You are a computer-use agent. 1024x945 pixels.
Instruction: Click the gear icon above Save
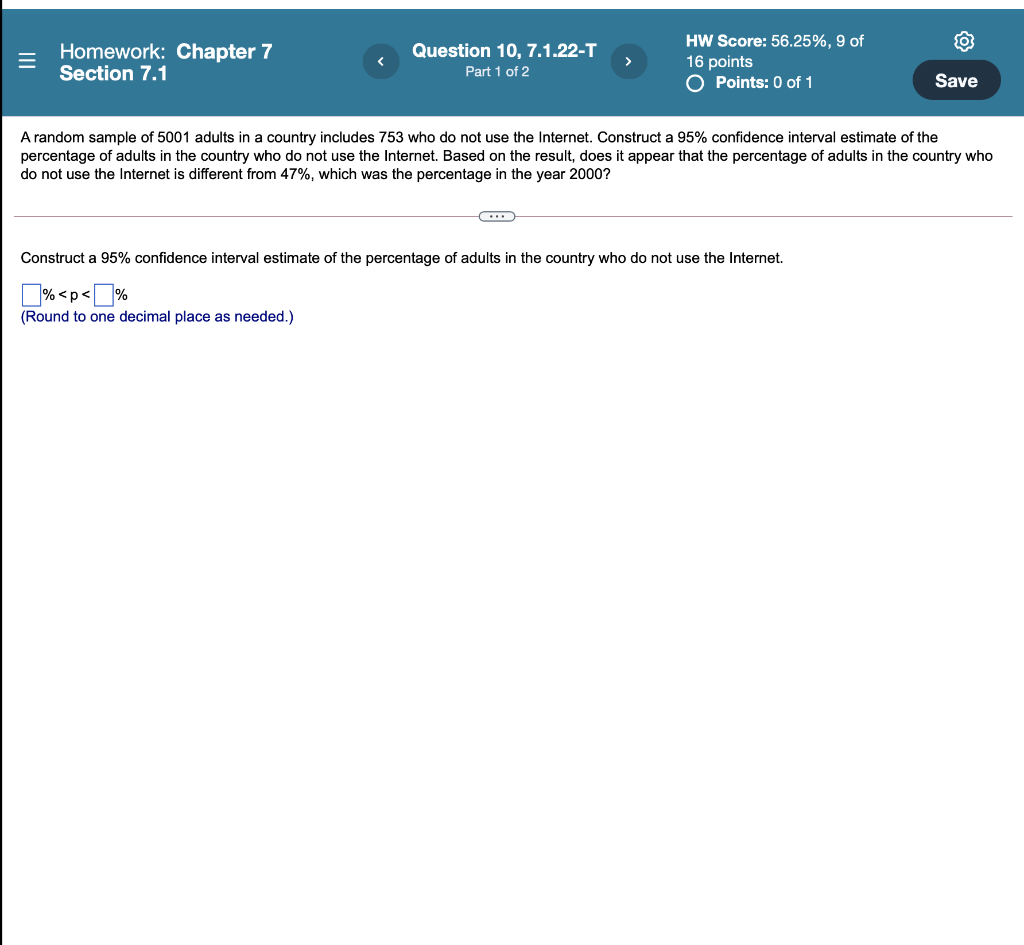coord(963,41)
